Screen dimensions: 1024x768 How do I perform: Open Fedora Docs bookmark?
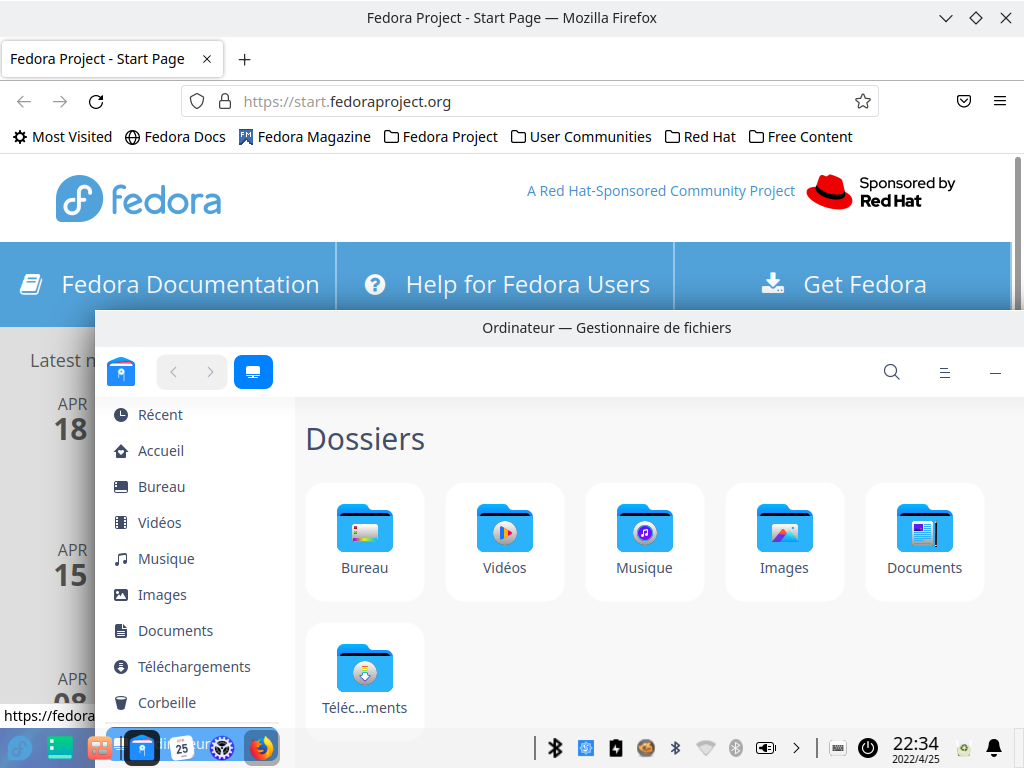click(x=175, y=137)
